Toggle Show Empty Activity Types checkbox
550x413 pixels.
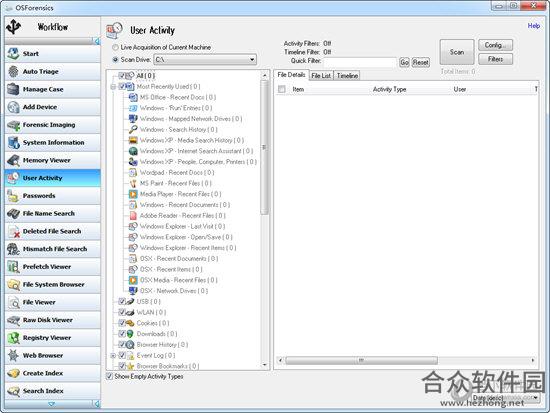(x=109, y=376)
